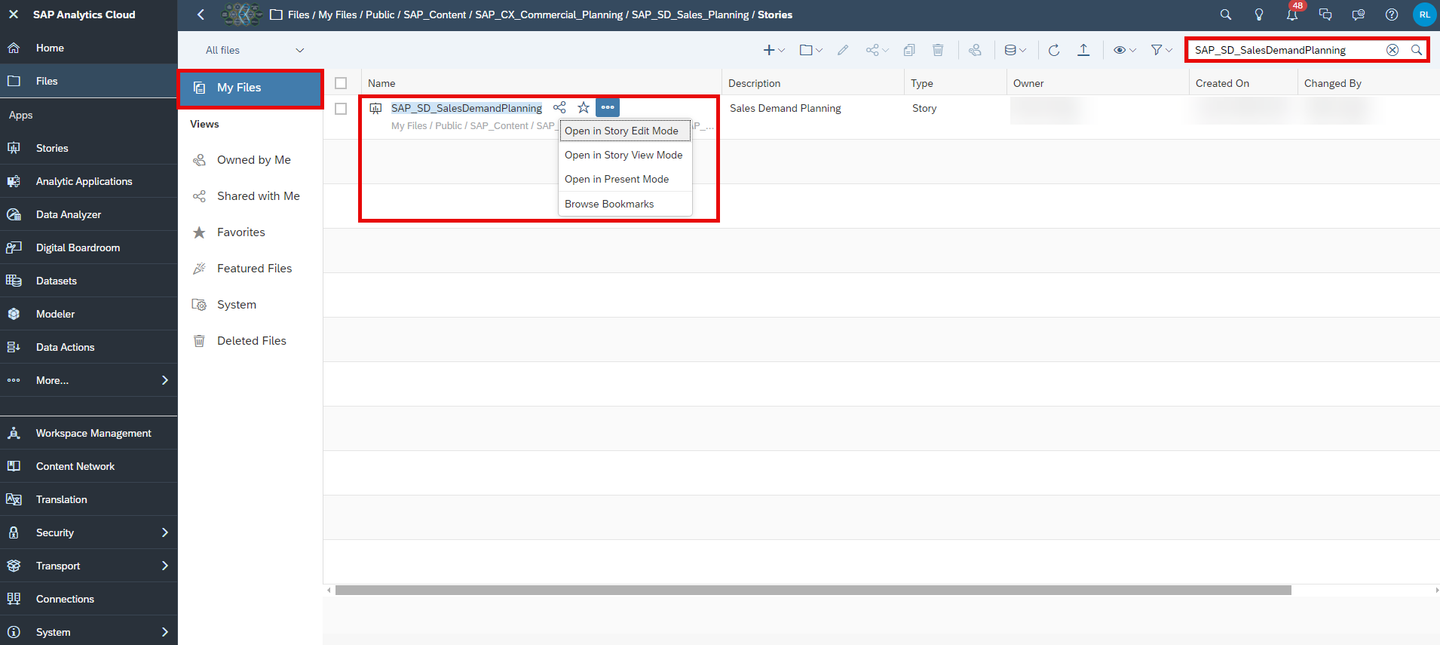Open the funnel Filter dropdown

(1161, 50)
